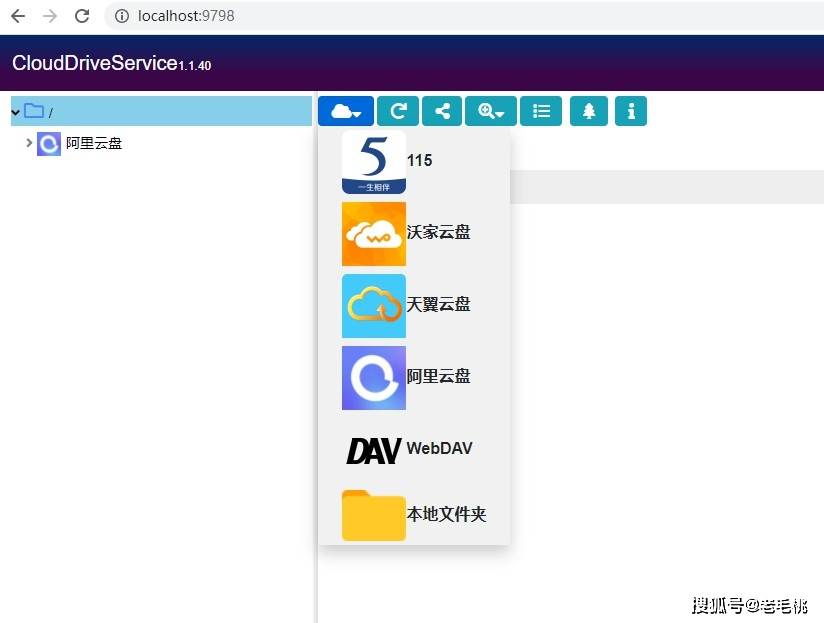Choose WebDAV menu entry label
This screenshot has height=623, width=824.
pyautogui.click(x=439, y=448)
